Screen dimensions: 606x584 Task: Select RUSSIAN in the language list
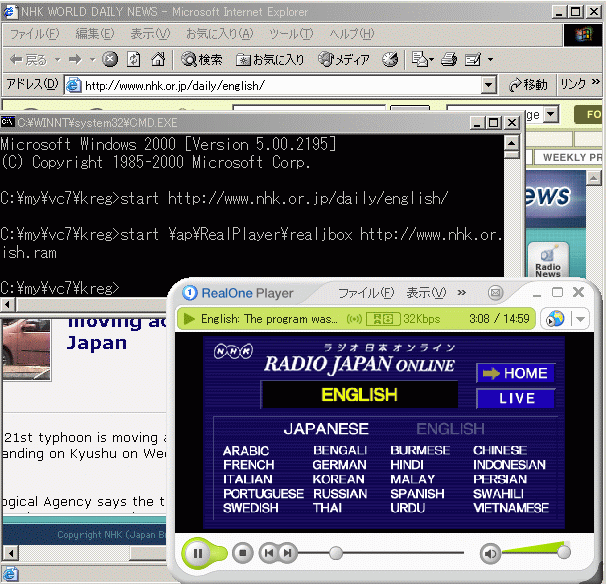pos(340,494)
